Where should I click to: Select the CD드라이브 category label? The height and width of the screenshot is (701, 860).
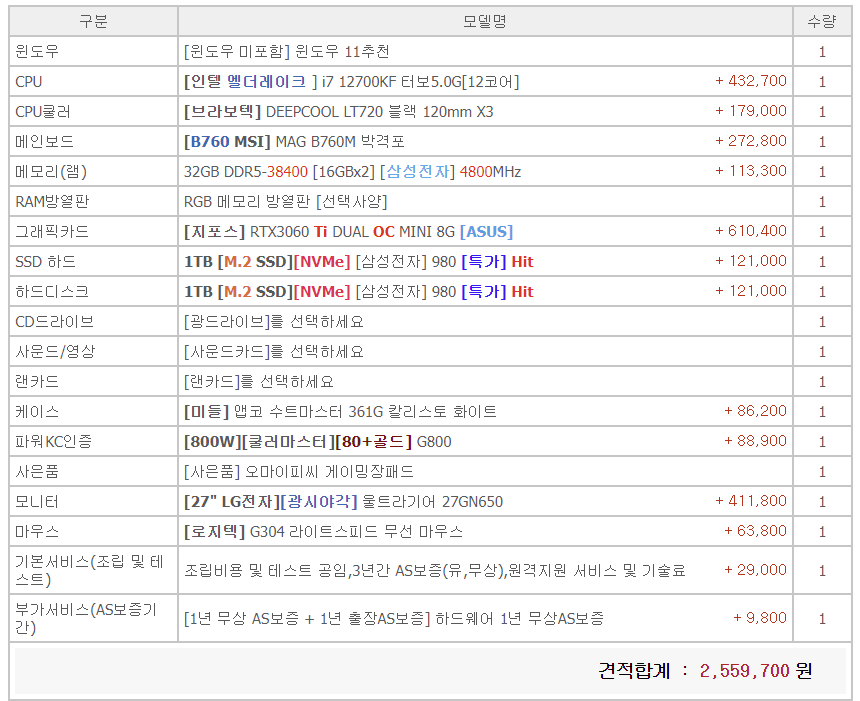pos(54,321)
